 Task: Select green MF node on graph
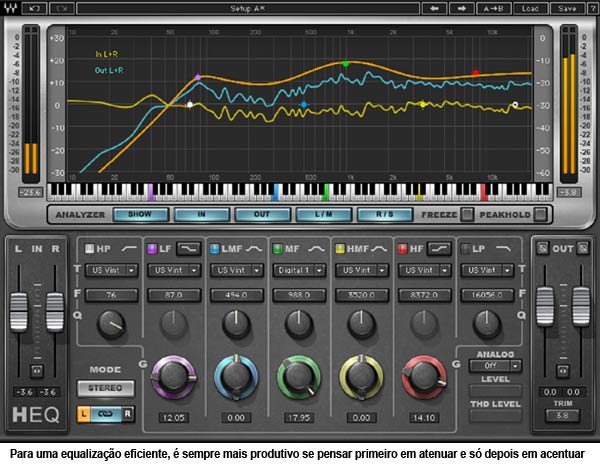point(346,64)
